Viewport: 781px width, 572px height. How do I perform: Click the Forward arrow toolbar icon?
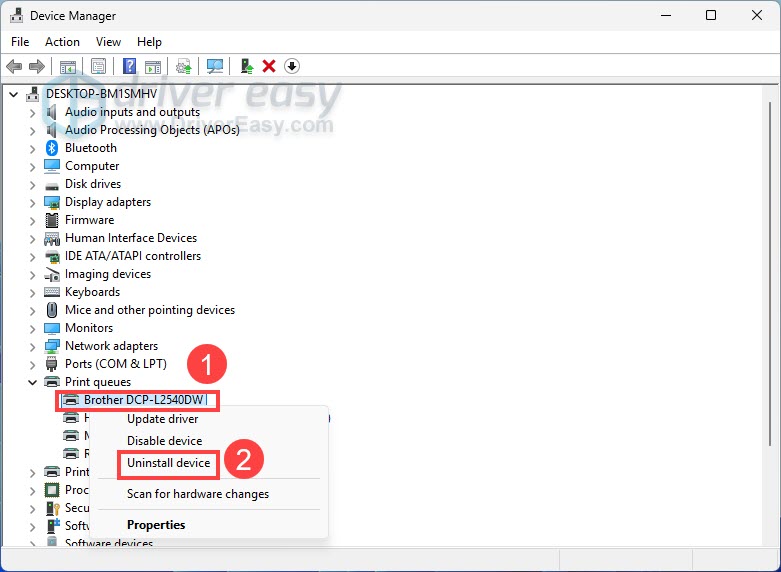37,66
